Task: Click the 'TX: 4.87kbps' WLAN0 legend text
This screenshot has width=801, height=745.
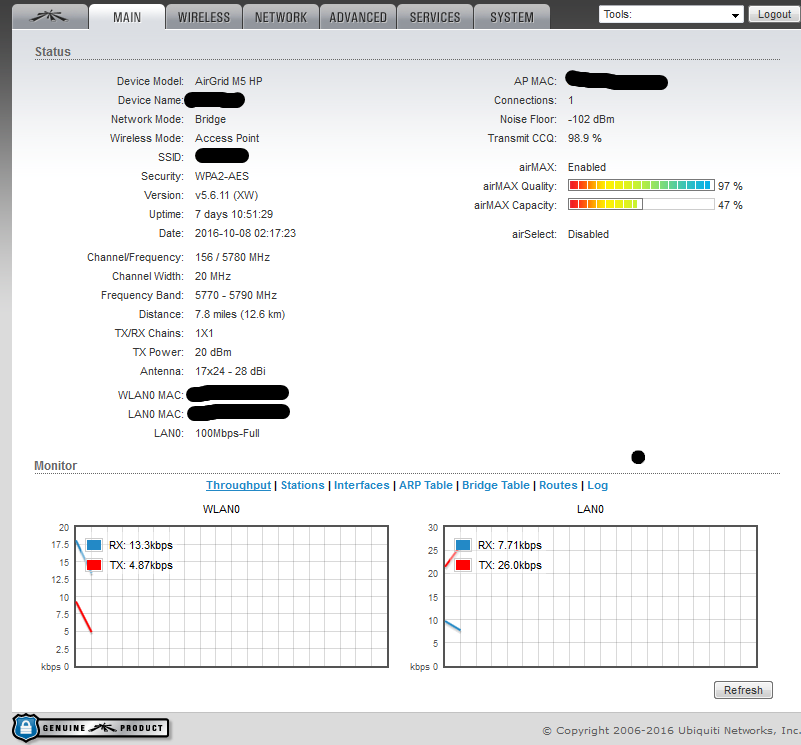Action: coord(141,565)
